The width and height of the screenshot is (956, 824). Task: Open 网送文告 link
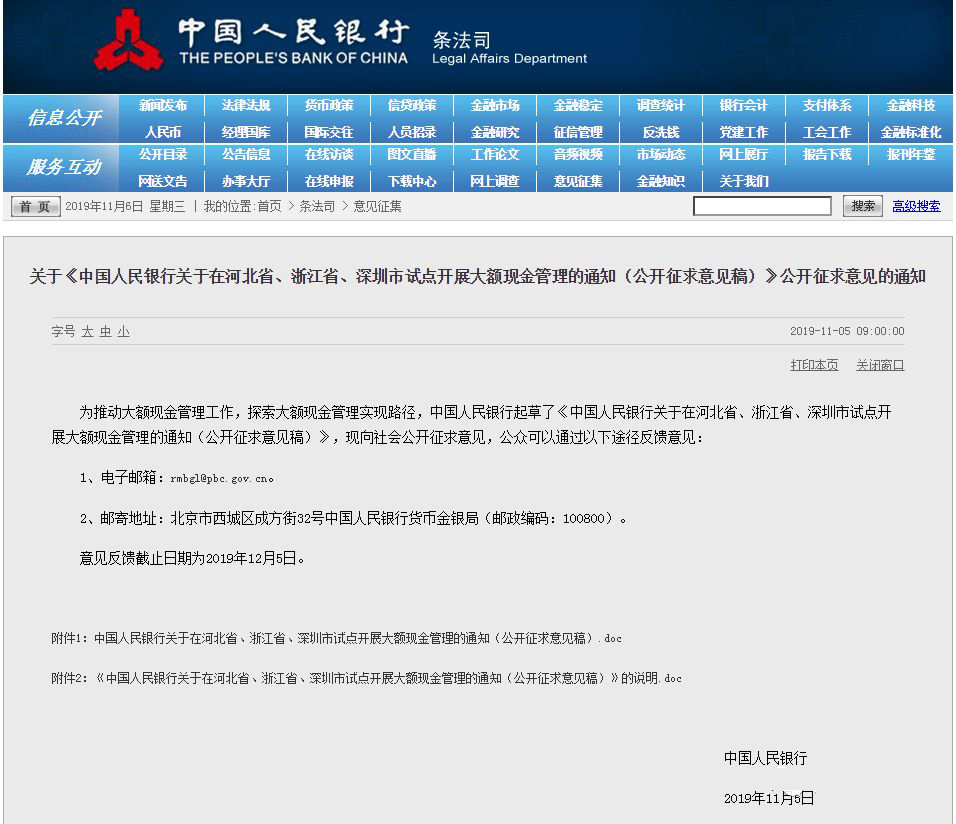pos(163,181)
